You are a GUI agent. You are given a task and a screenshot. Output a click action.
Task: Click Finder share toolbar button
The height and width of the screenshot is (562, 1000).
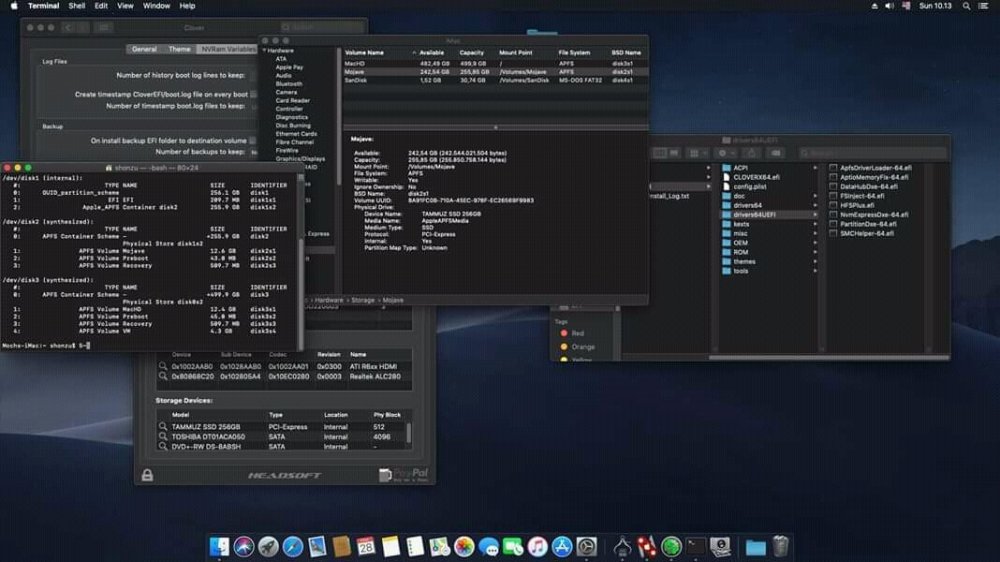point(751,153)
